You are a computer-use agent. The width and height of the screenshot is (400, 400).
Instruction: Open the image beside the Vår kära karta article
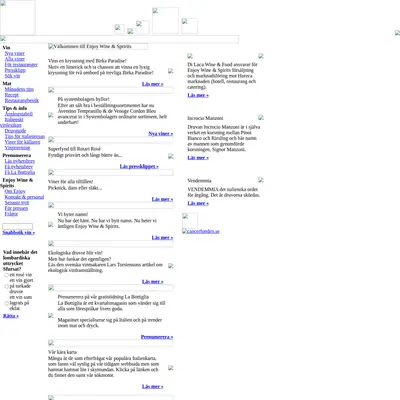click(x=171, y=368)
